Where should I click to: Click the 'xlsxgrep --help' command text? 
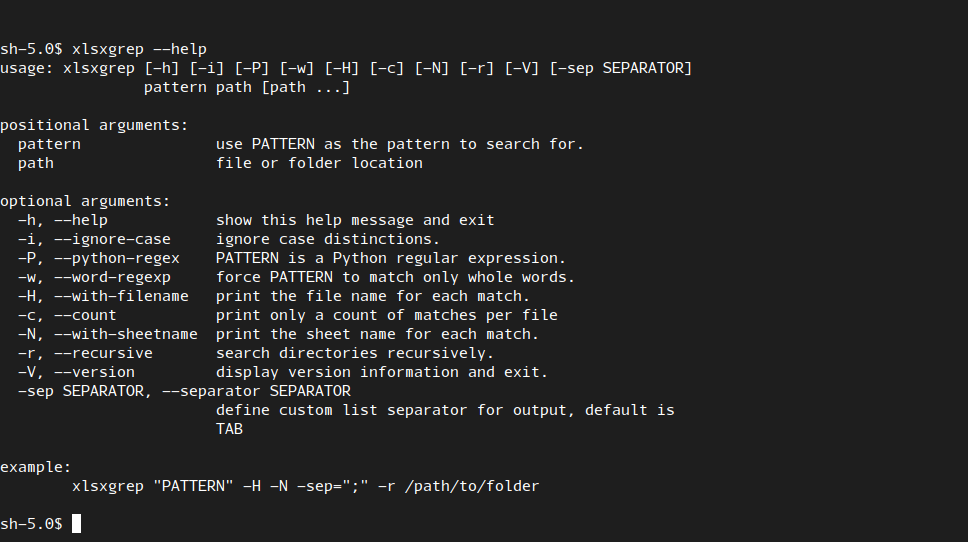139,49
